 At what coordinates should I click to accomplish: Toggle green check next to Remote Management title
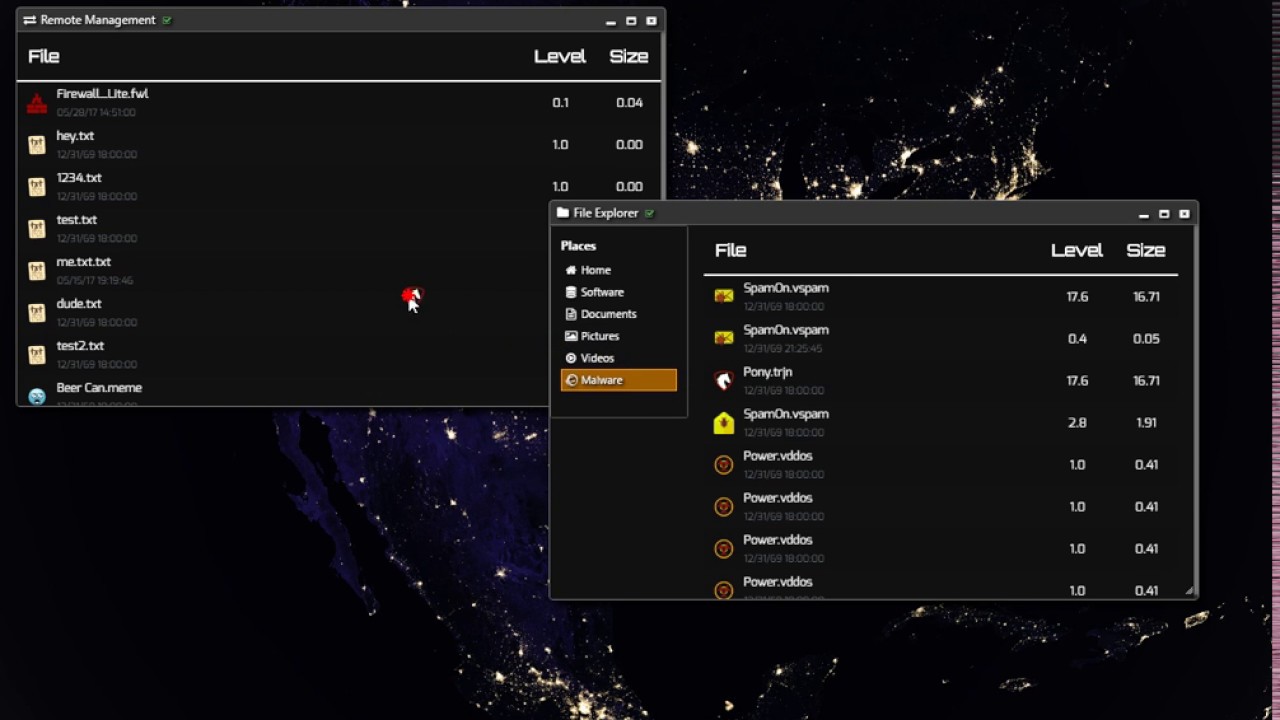tap(167, 20)
